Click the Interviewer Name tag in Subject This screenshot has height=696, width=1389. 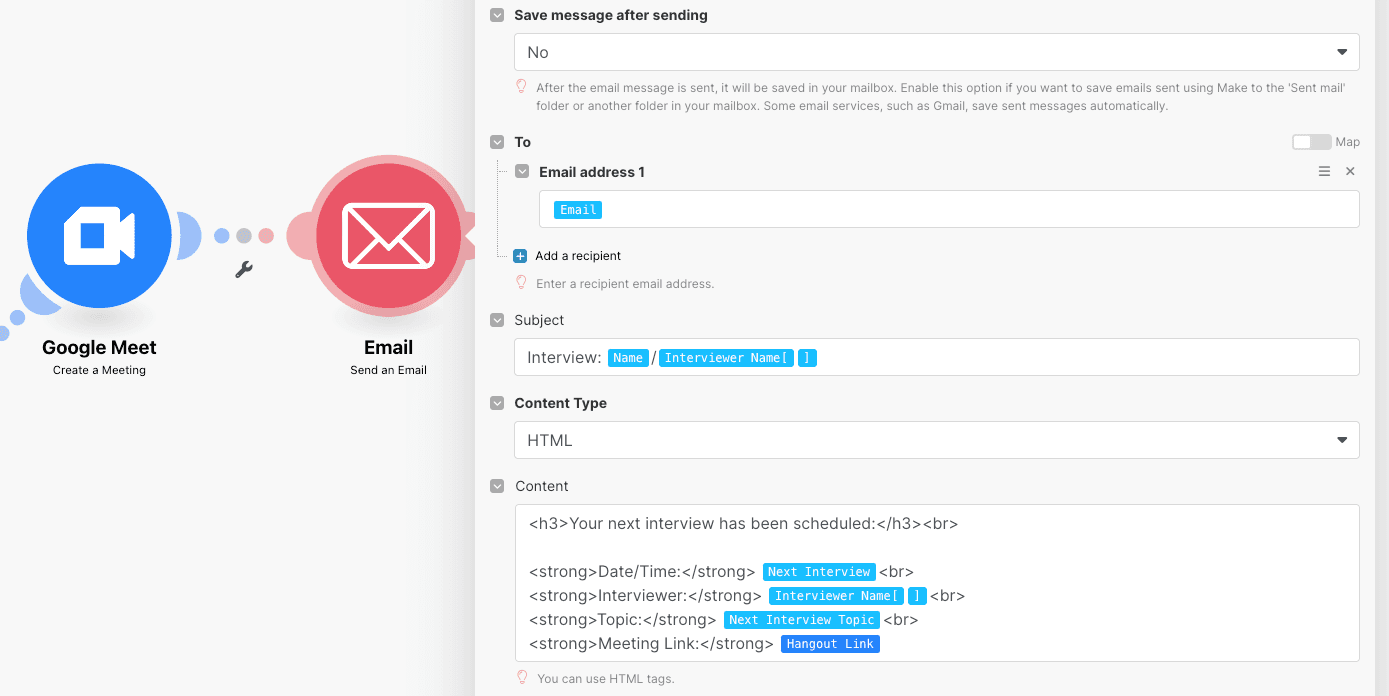726,357
